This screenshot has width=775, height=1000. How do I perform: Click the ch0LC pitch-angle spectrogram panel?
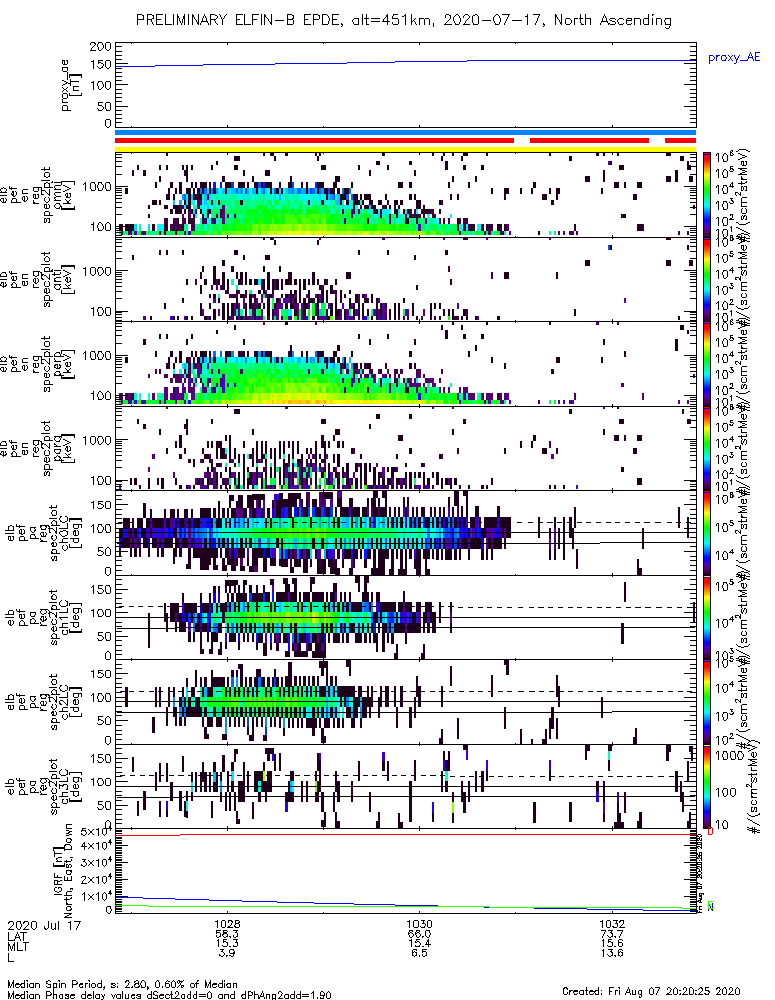tap(405, 533)
